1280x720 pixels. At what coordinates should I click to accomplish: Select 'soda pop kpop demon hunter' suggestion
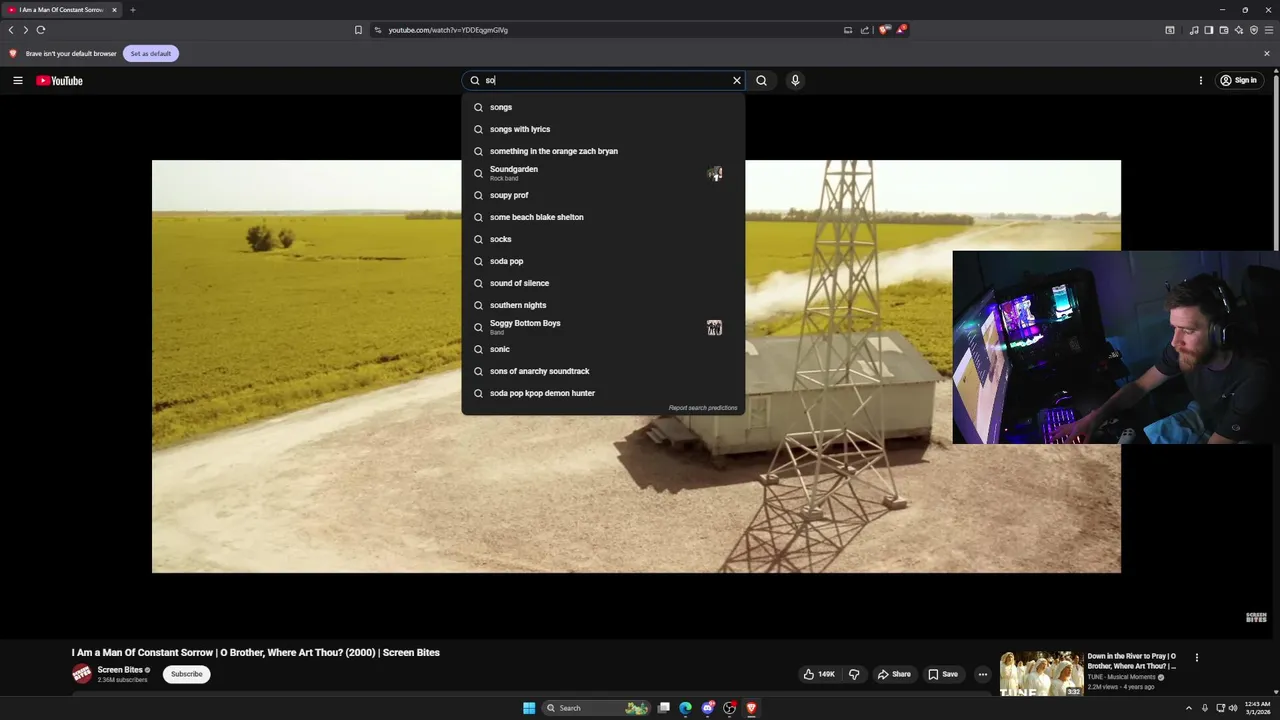point(603,393)
